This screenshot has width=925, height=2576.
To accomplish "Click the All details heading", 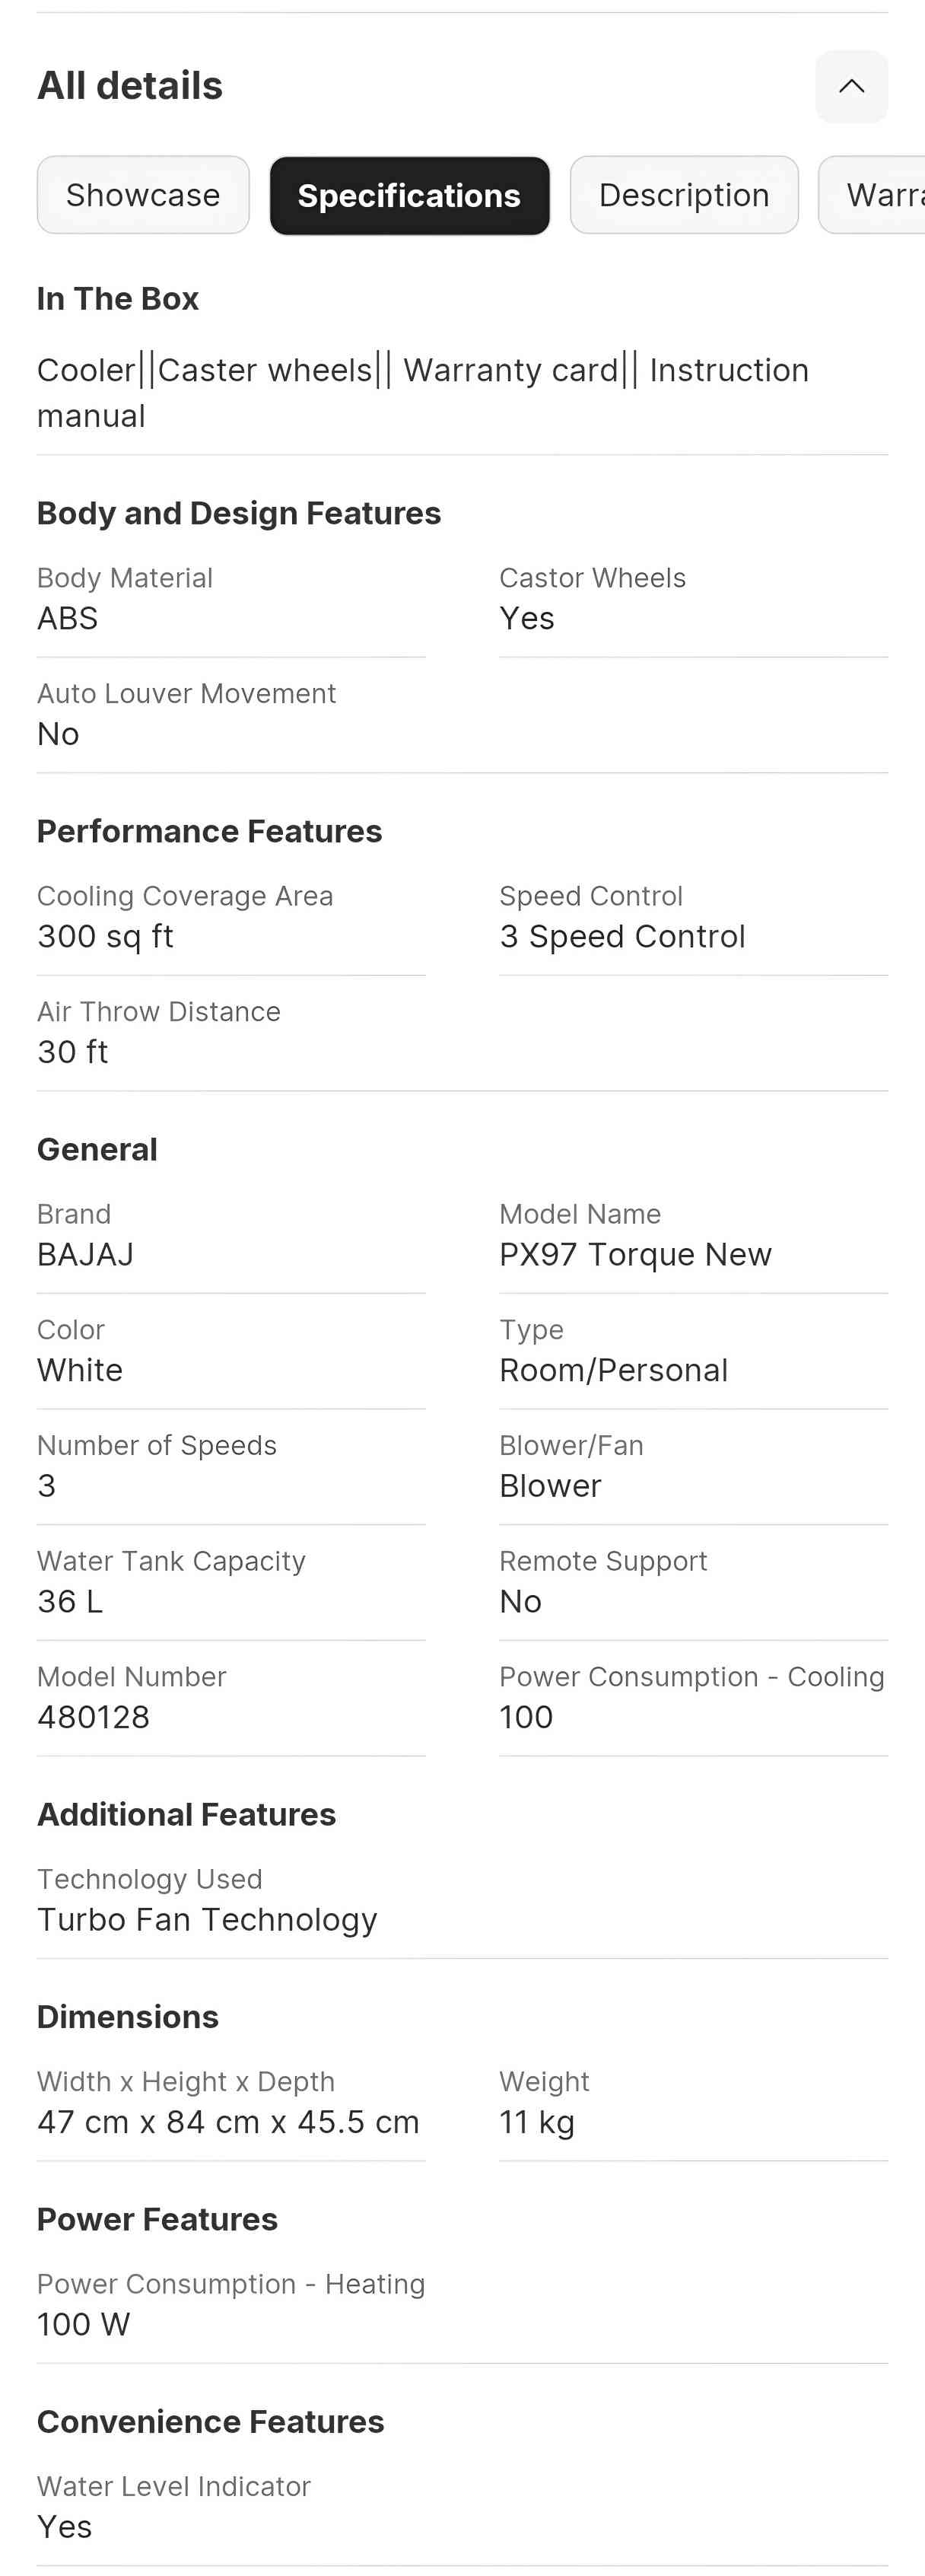I will pos(130,86).
